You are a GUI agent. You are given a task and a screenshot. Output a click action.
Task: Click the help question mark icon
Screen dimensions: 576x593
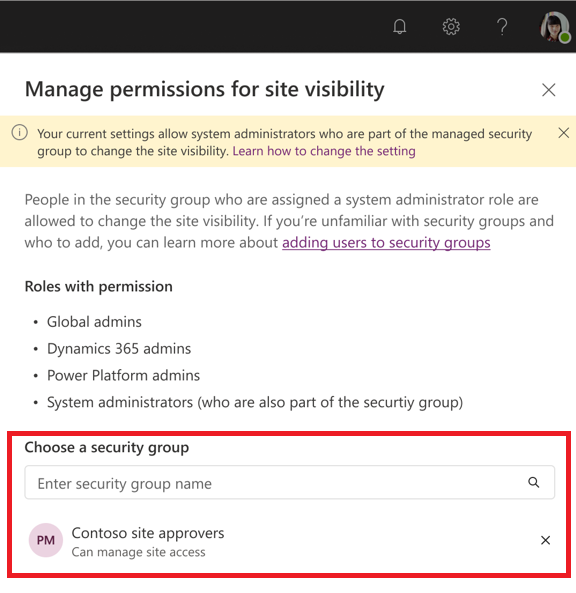click(502, 27)
